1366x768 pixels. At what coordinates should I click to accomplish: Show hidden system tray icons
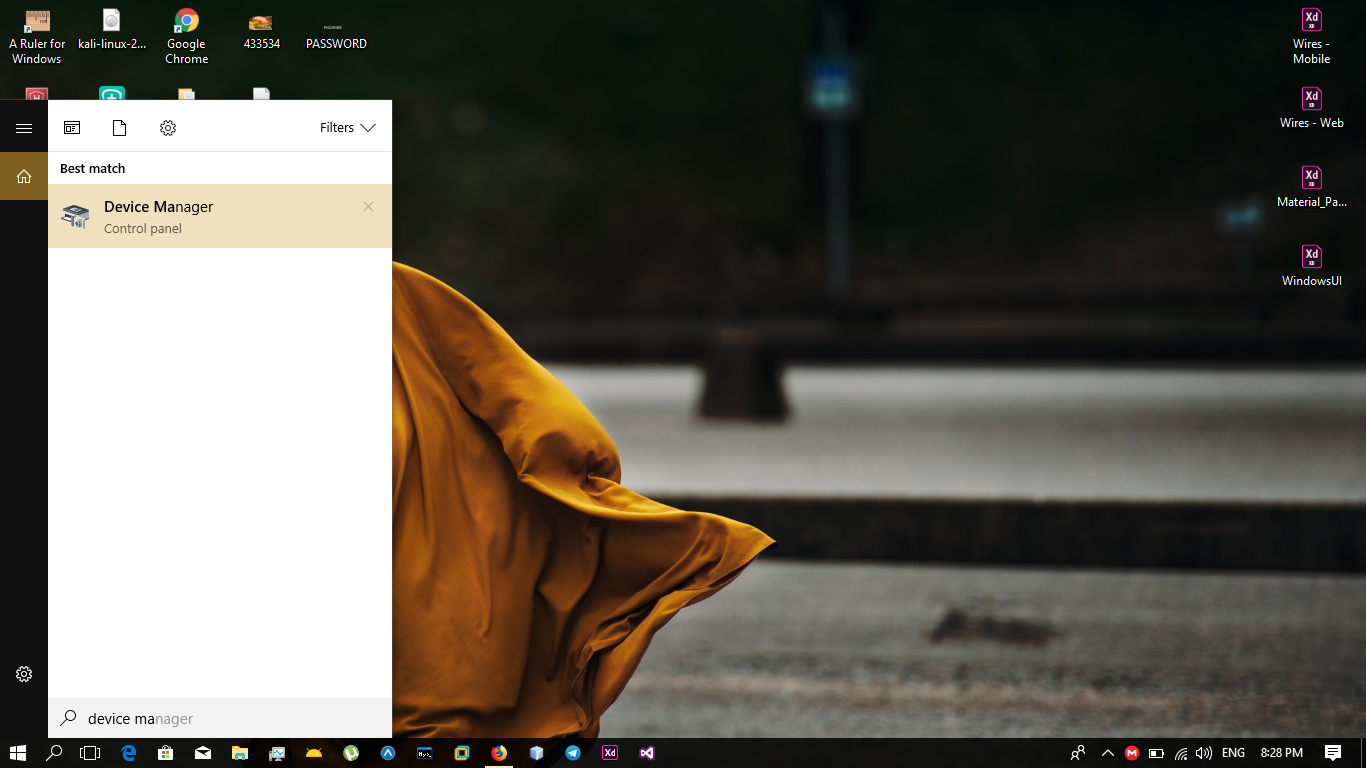point(1107,753)
